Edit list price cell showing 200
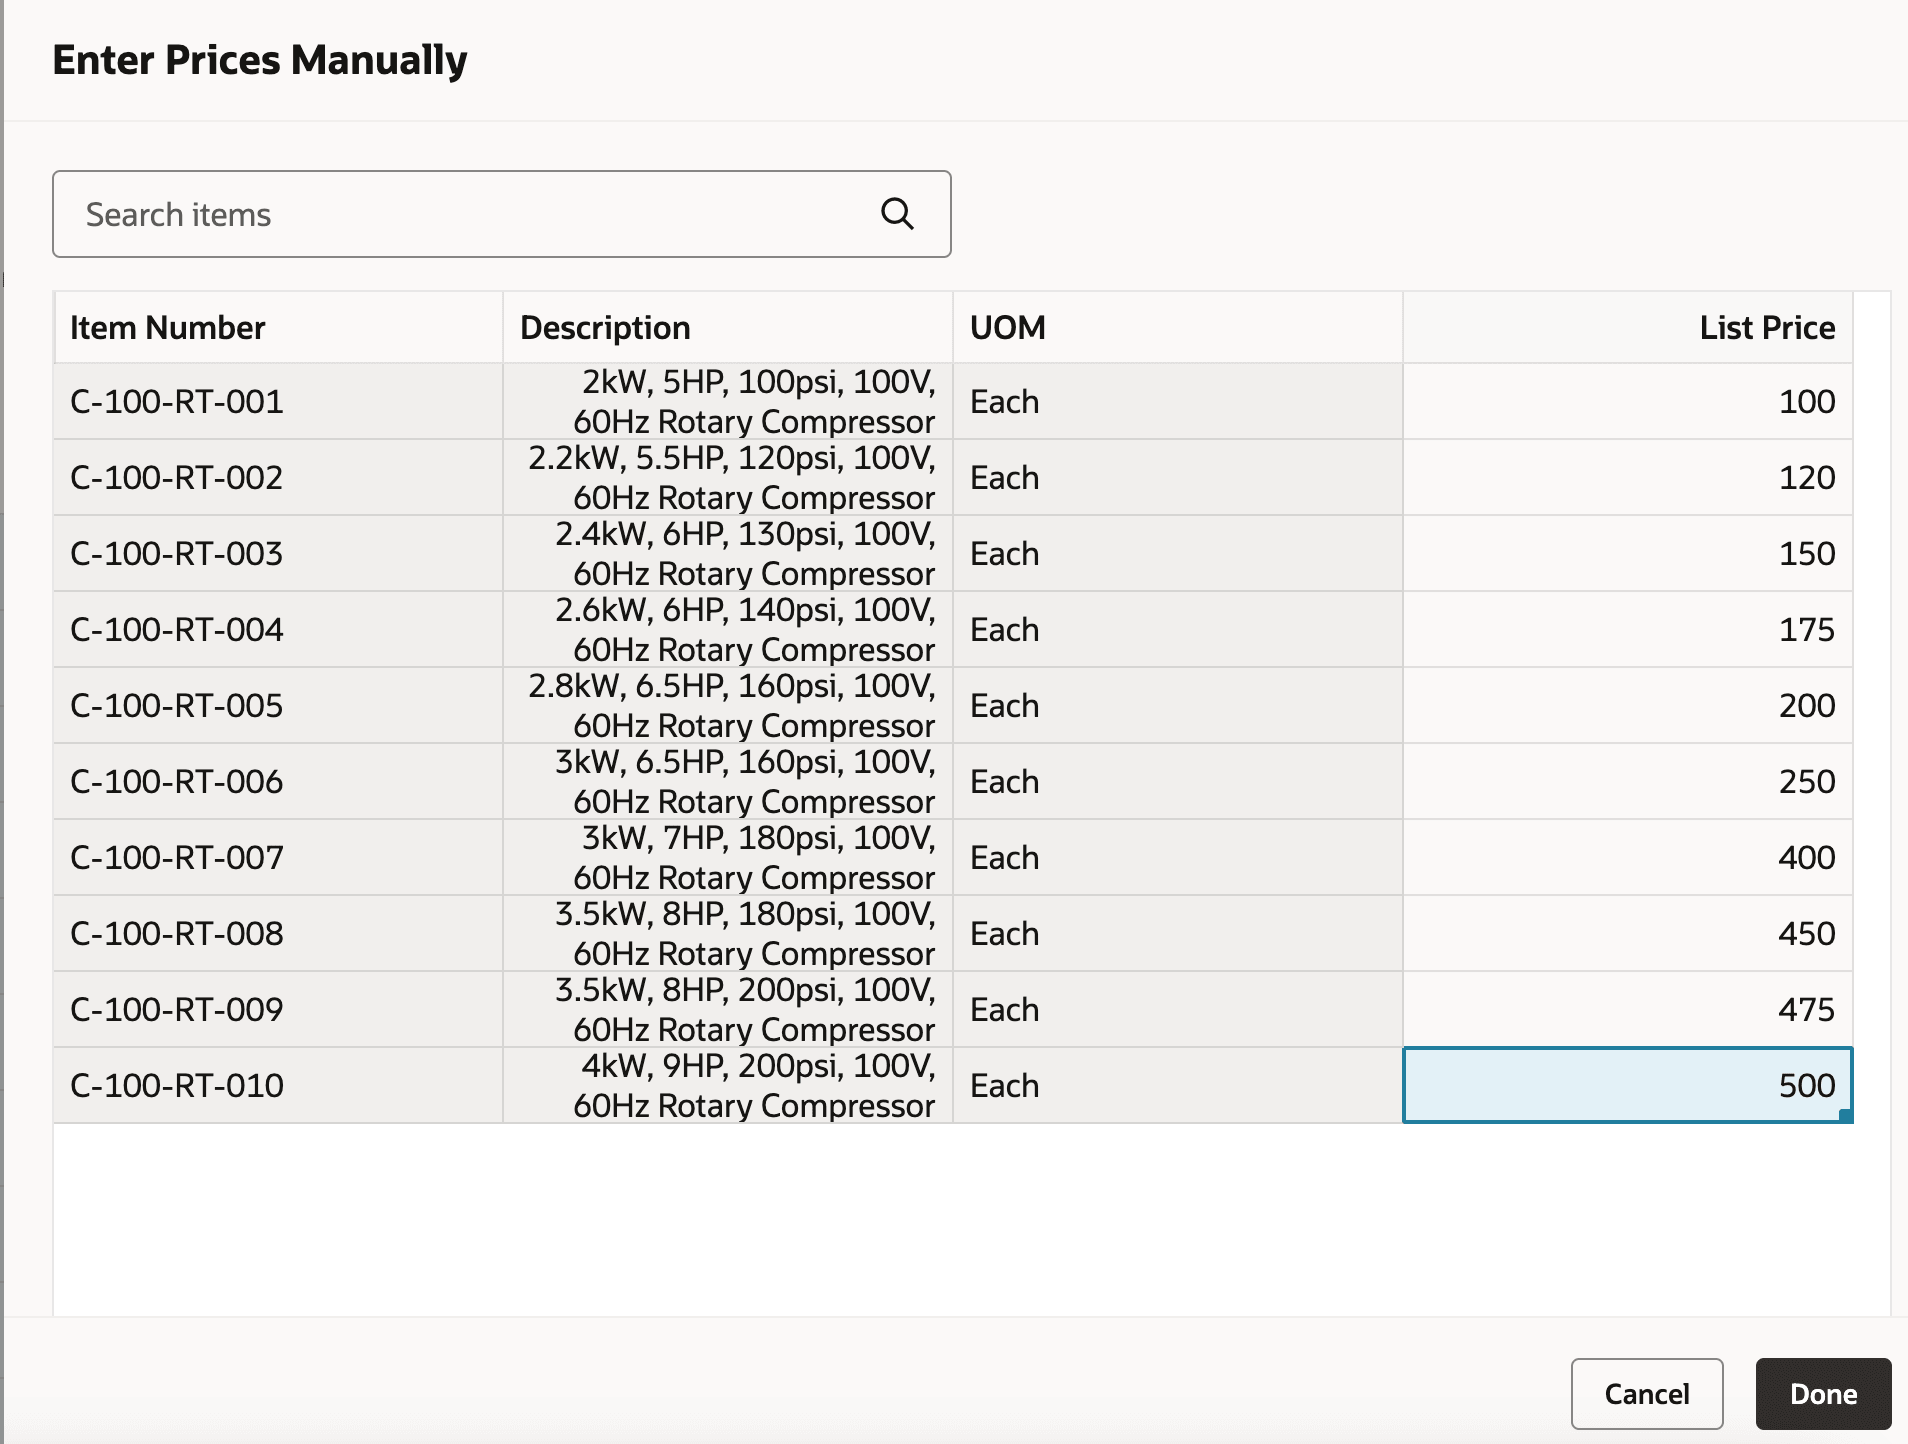Screen dimensions: 1908x1444 (1627, 706)
